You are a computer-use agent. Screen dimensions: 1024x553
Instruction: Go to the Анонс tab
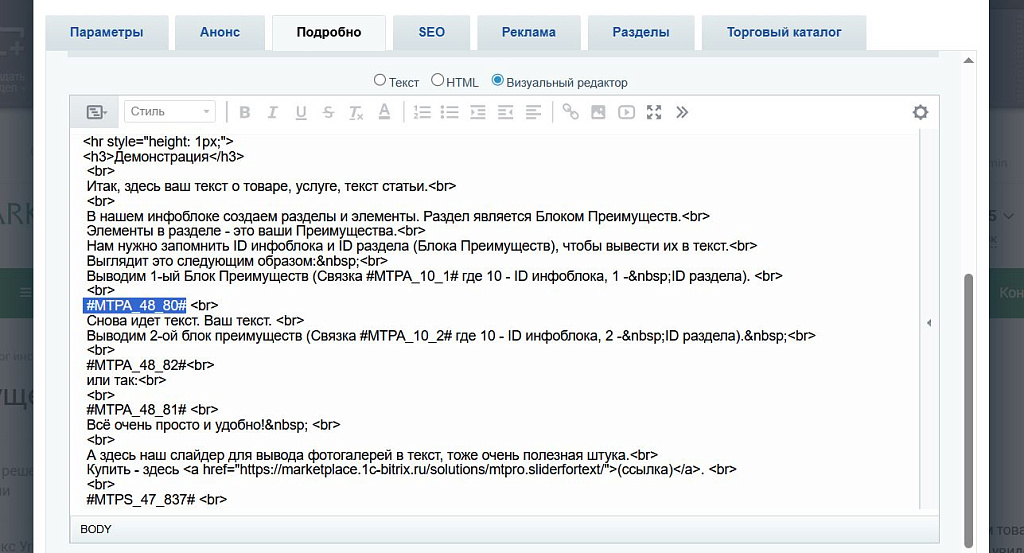[220, 32]
